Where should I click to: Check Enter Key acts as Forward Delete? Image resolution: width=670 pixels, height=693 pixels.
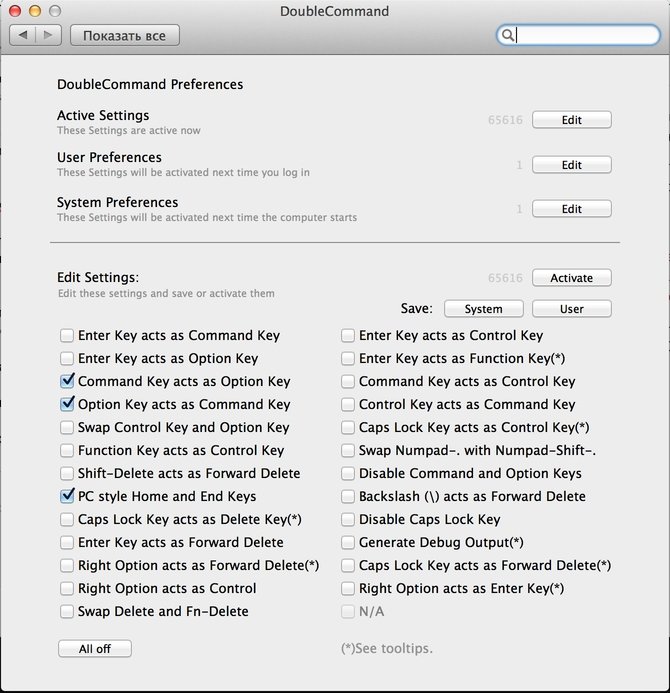pos(67,542)
